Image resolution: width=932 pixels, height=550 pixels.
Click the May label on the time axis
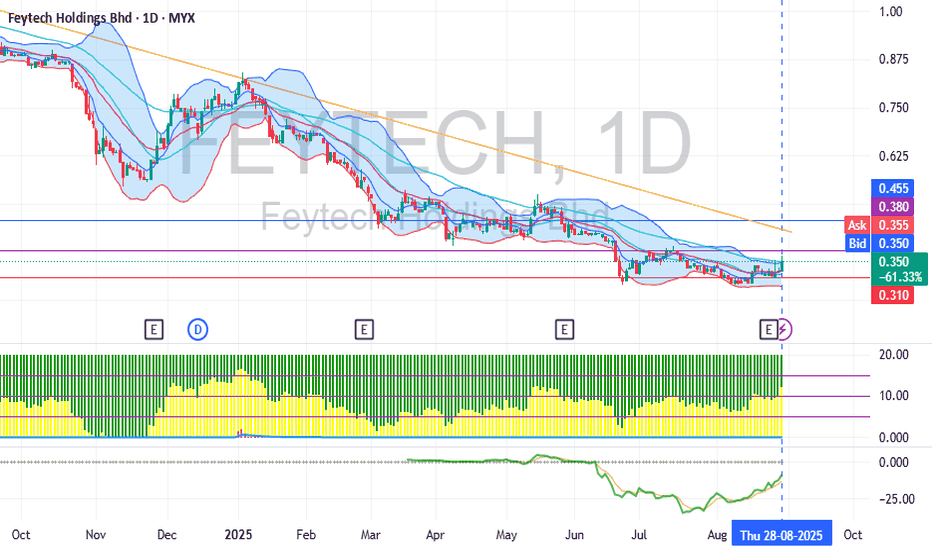tap(506, 535)
